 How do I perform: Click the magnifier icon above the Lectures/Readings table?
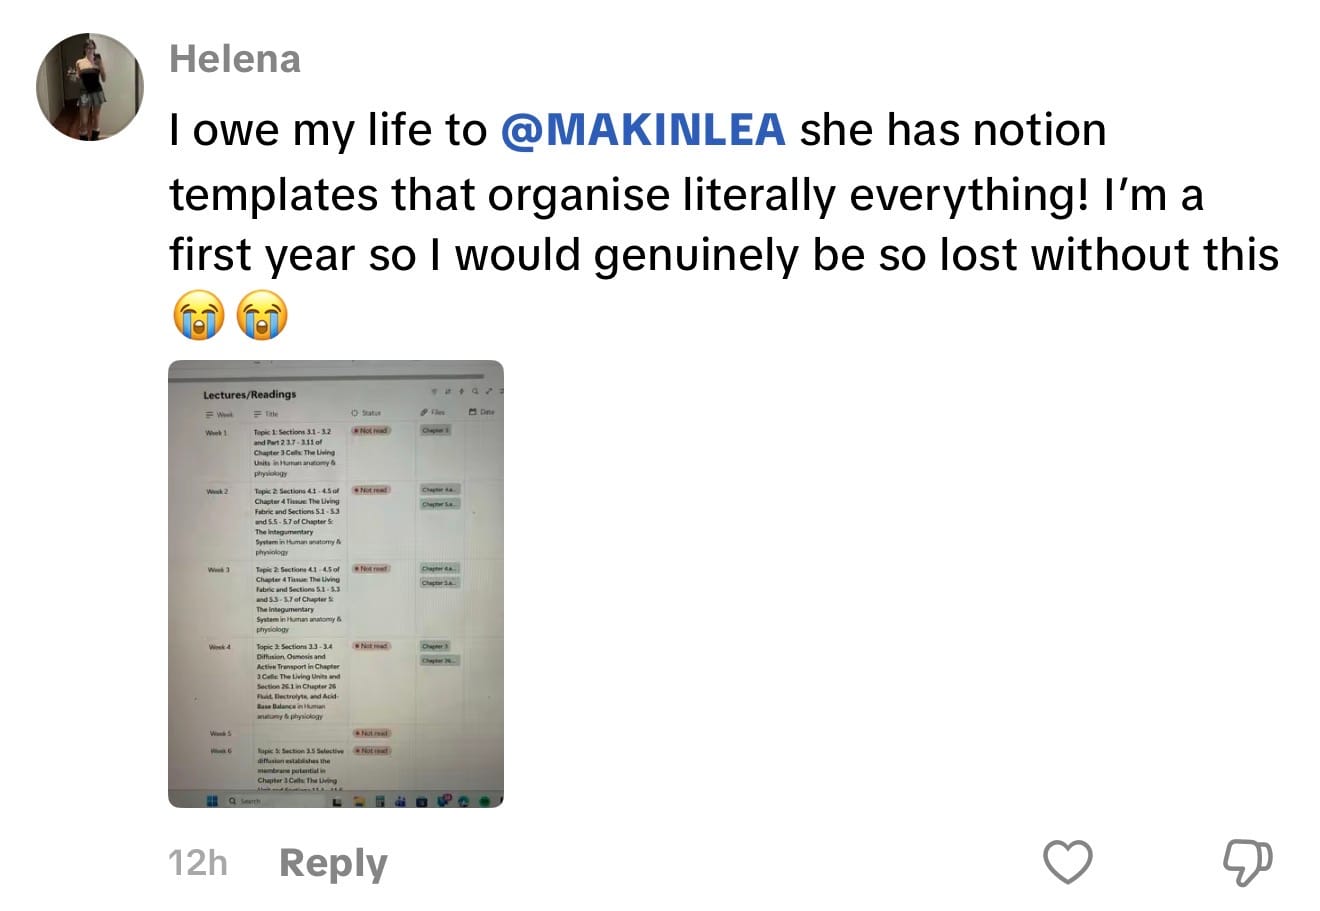475,392
